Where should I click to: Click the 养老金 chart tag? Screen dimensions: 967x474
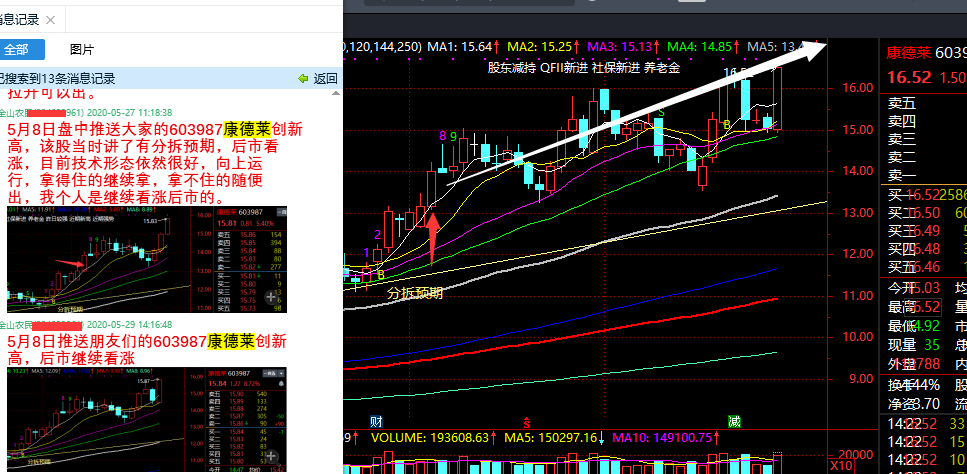[662, 68]
